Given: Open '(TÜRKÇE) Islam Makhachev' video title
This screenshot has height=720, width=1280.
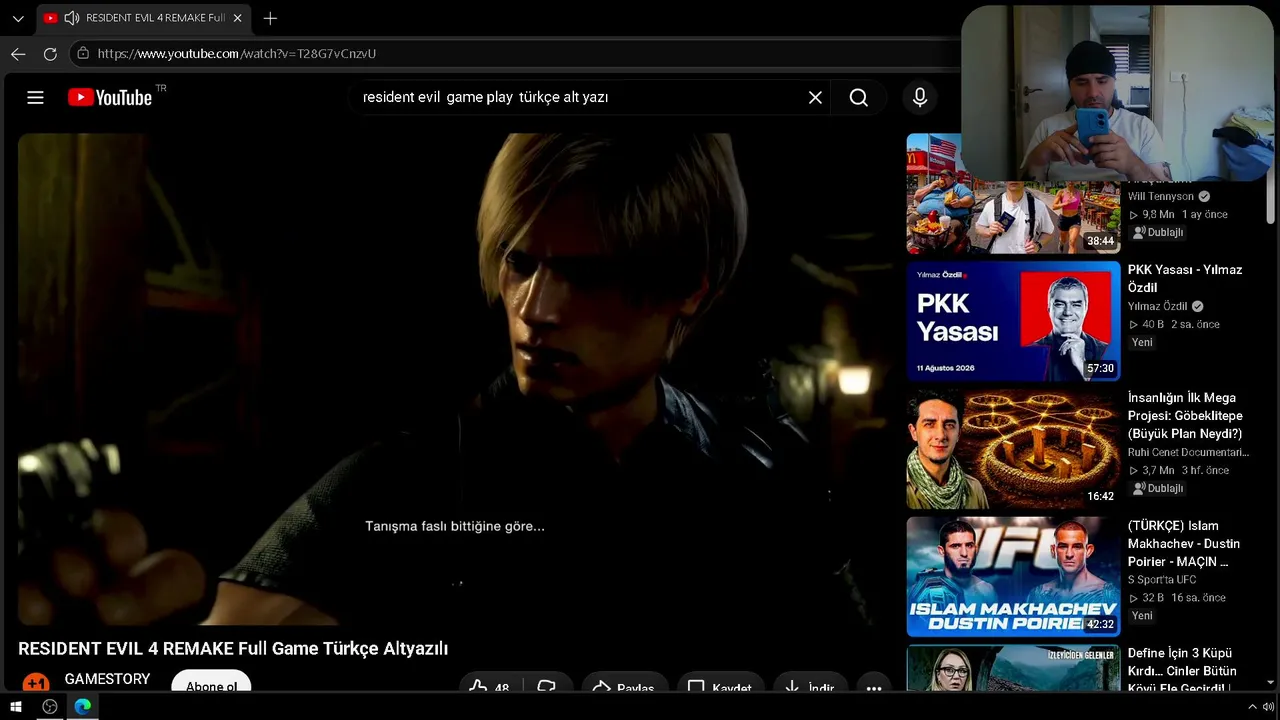Looking at the screenshot, I should click(x=1184, y=544).
